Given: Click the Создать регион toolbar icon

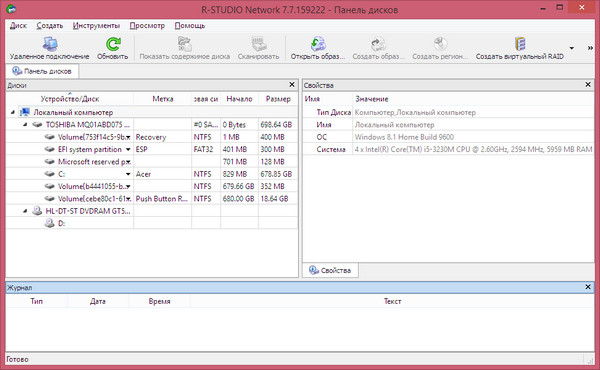Looking at the screenshot, I should pos(440,44).
